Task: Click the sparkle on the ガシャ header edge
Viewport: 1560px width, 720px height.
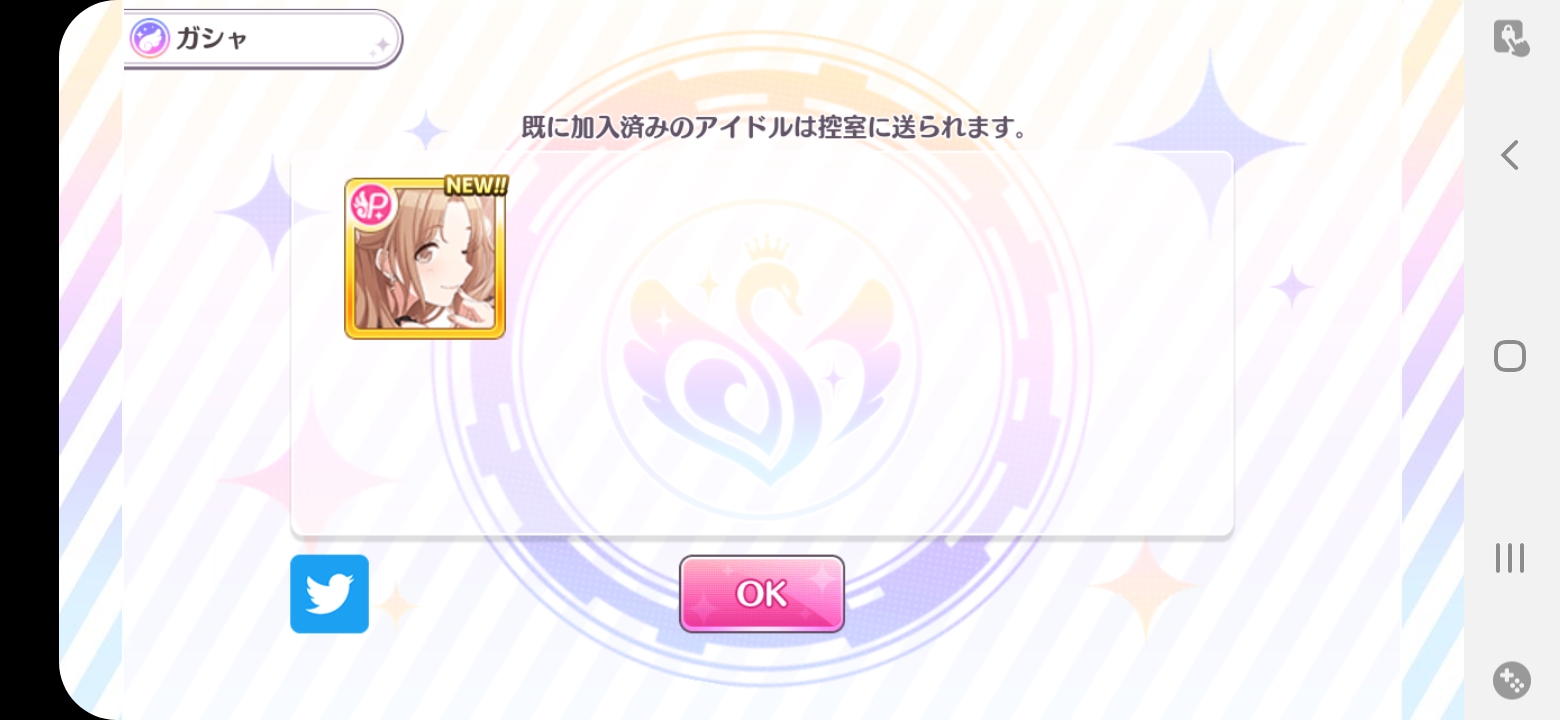Action: (x=380, y=45)
